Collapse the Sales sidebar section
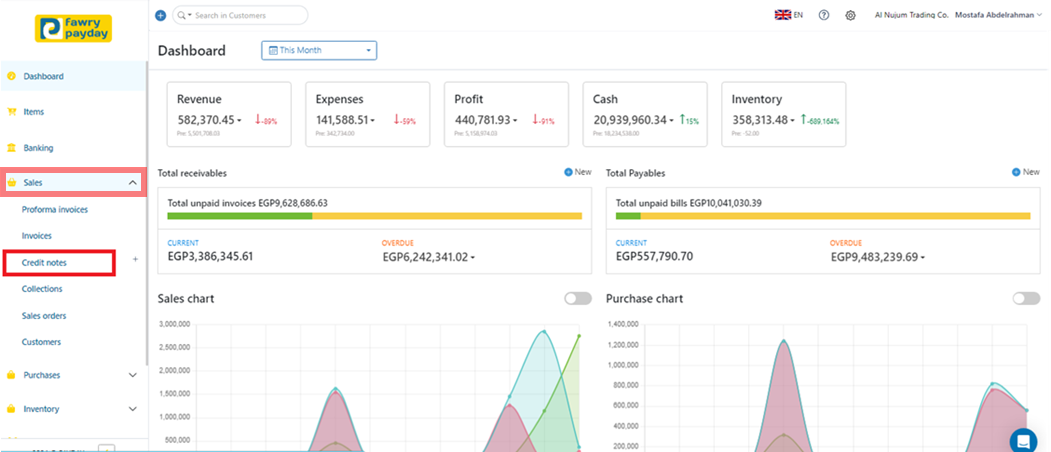The image size is (1051, 452). (x=133, y=183)
